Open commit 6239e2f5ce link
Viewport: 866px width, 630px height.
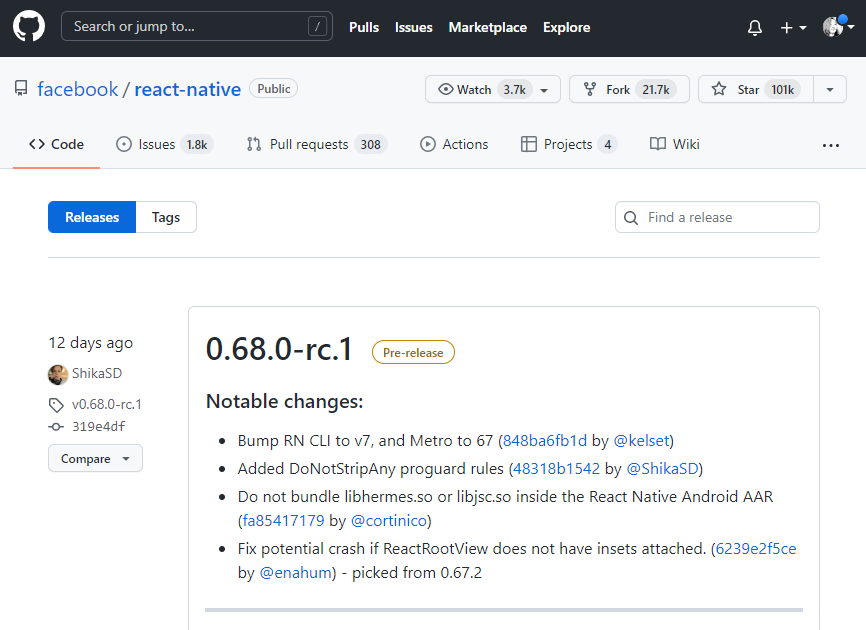coord(756,549)
